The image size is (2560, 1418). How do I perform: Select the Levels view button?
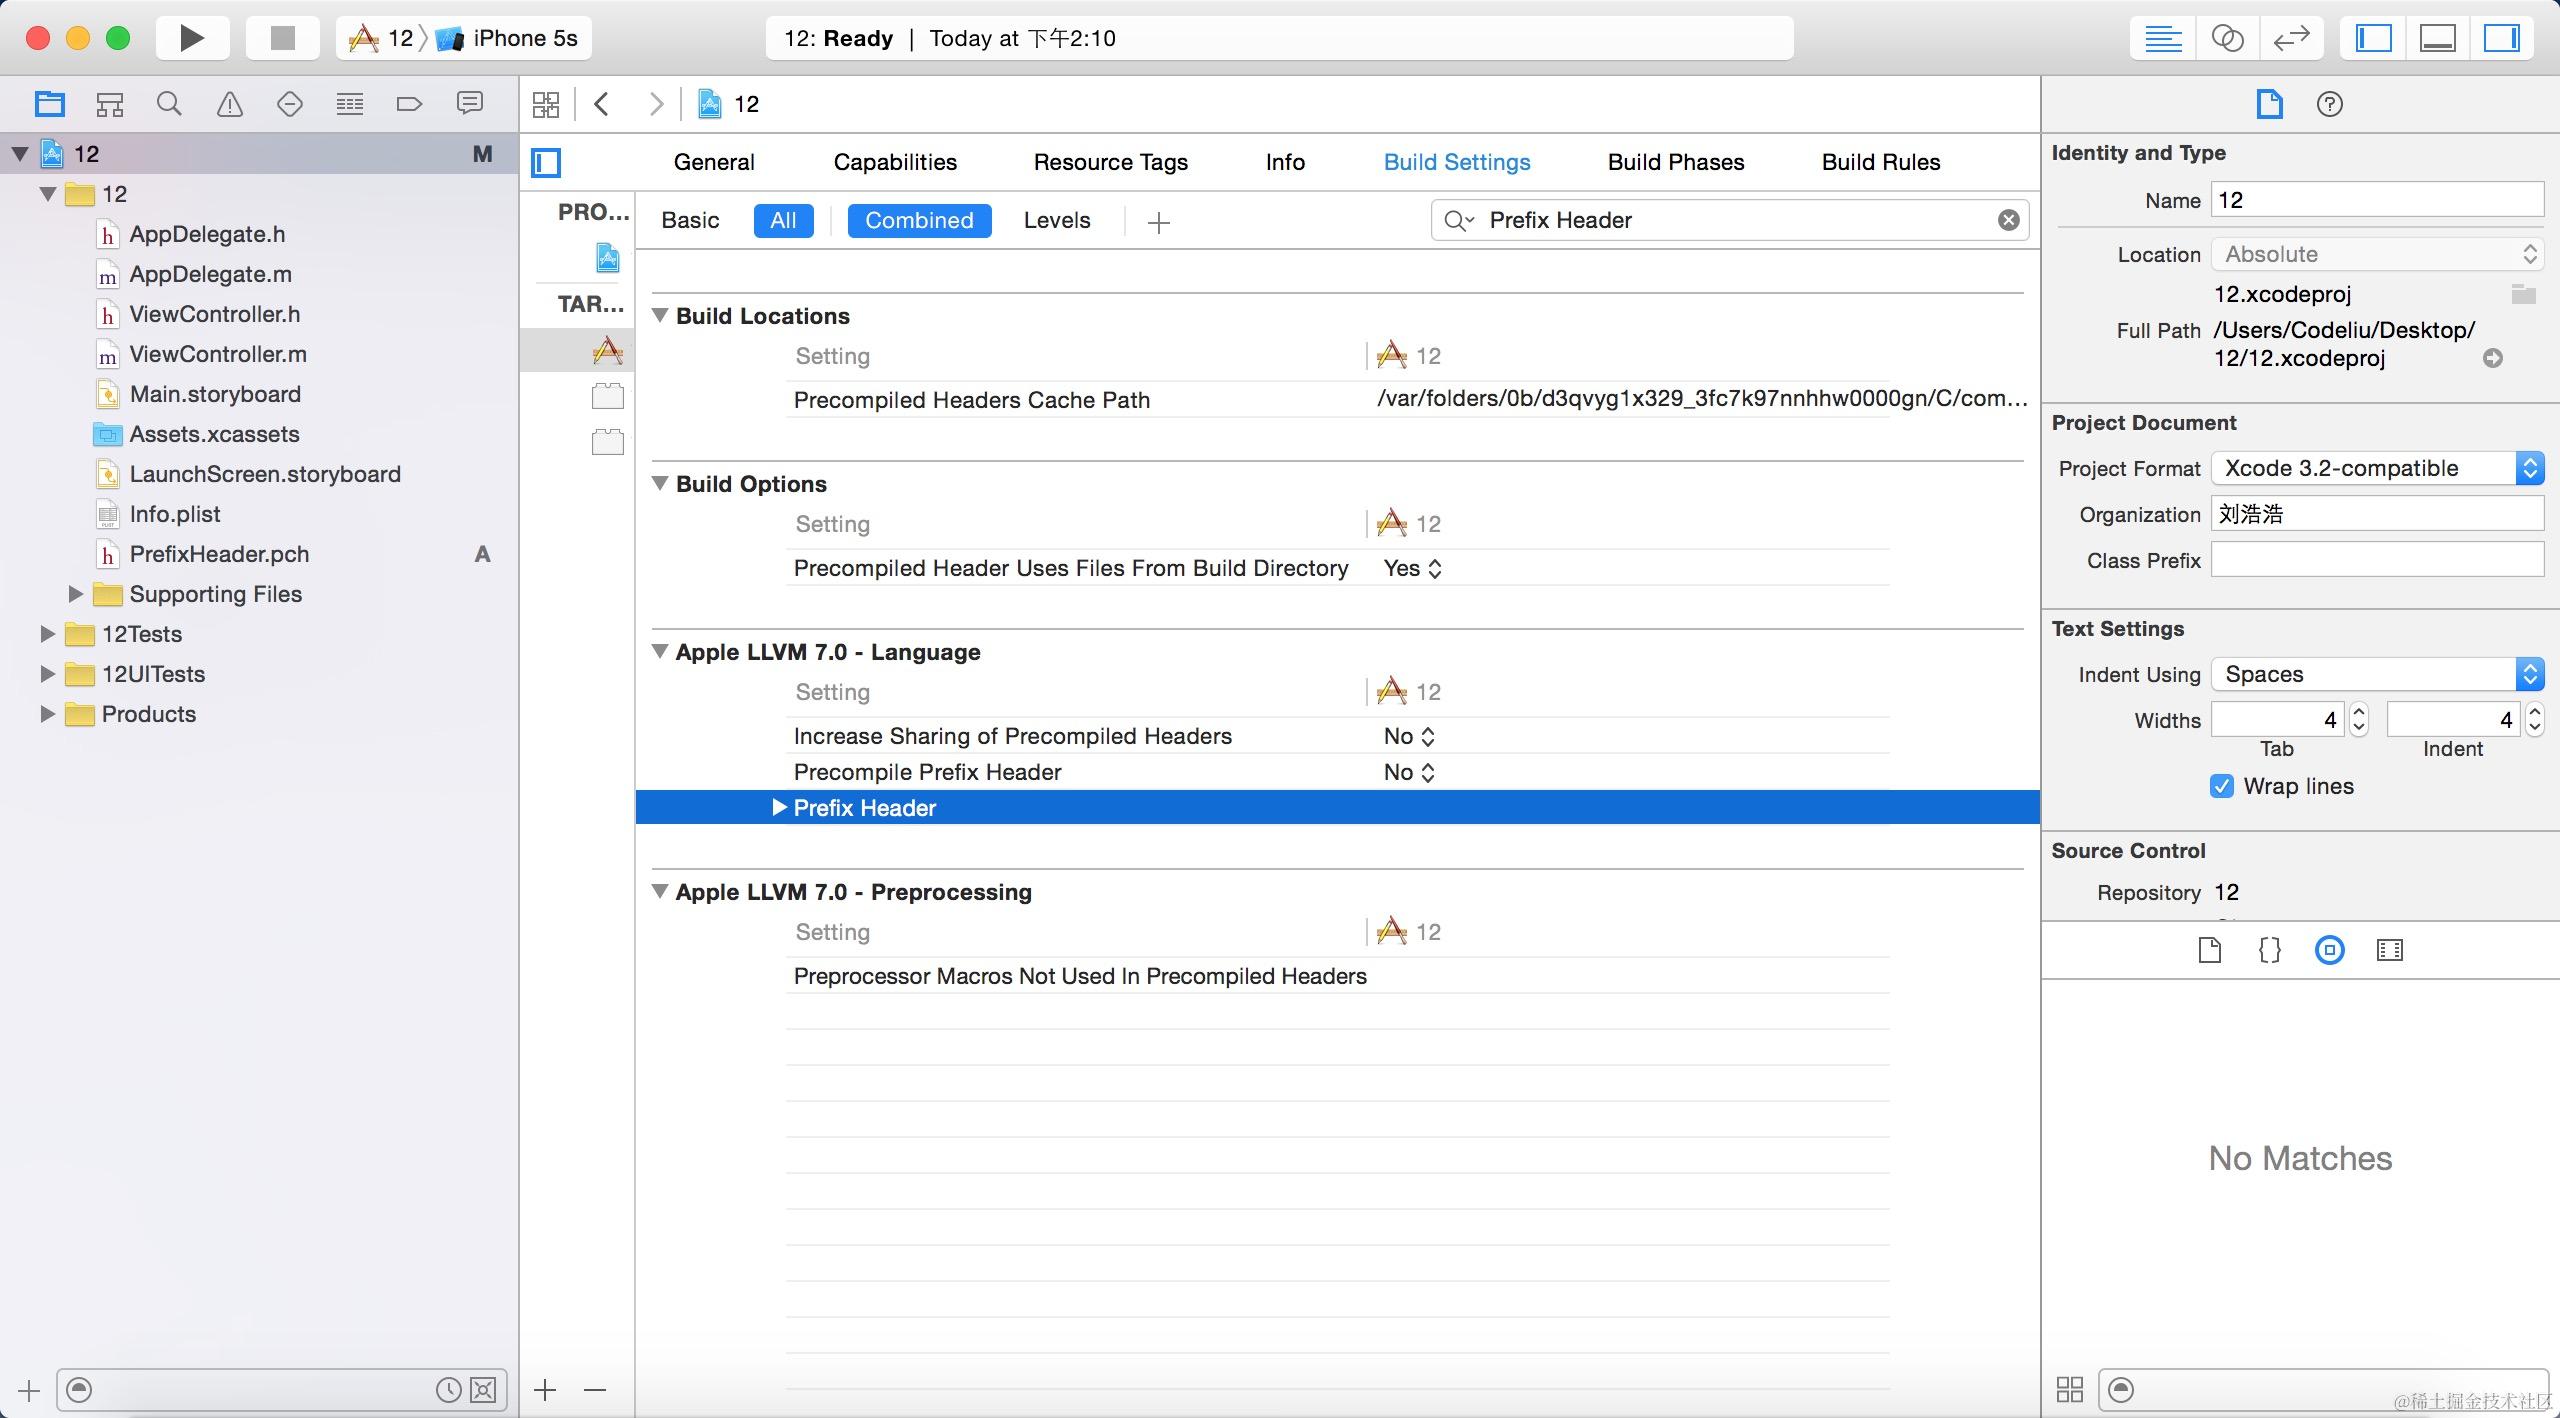[1056, 220]
